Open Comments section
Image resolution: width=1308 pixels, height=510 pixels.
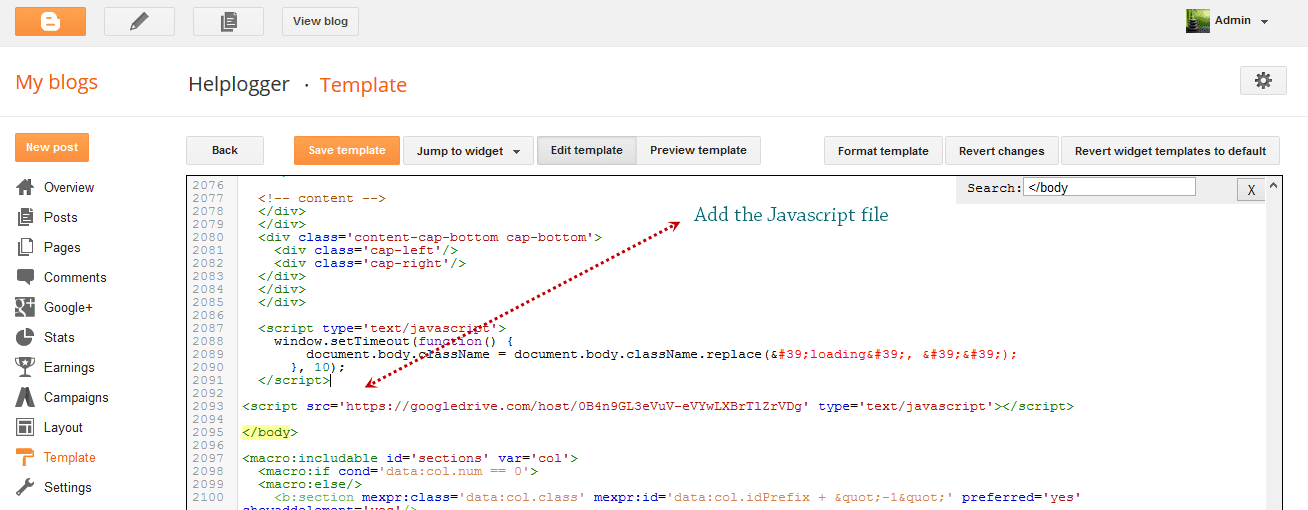pos(75,277)
